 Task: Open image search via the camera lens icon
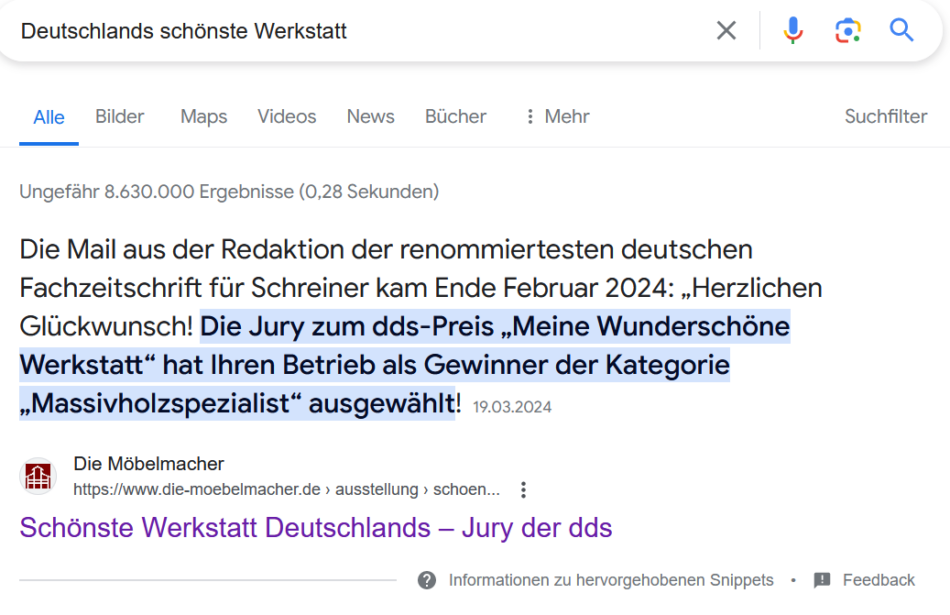click(x=848, y=30)
